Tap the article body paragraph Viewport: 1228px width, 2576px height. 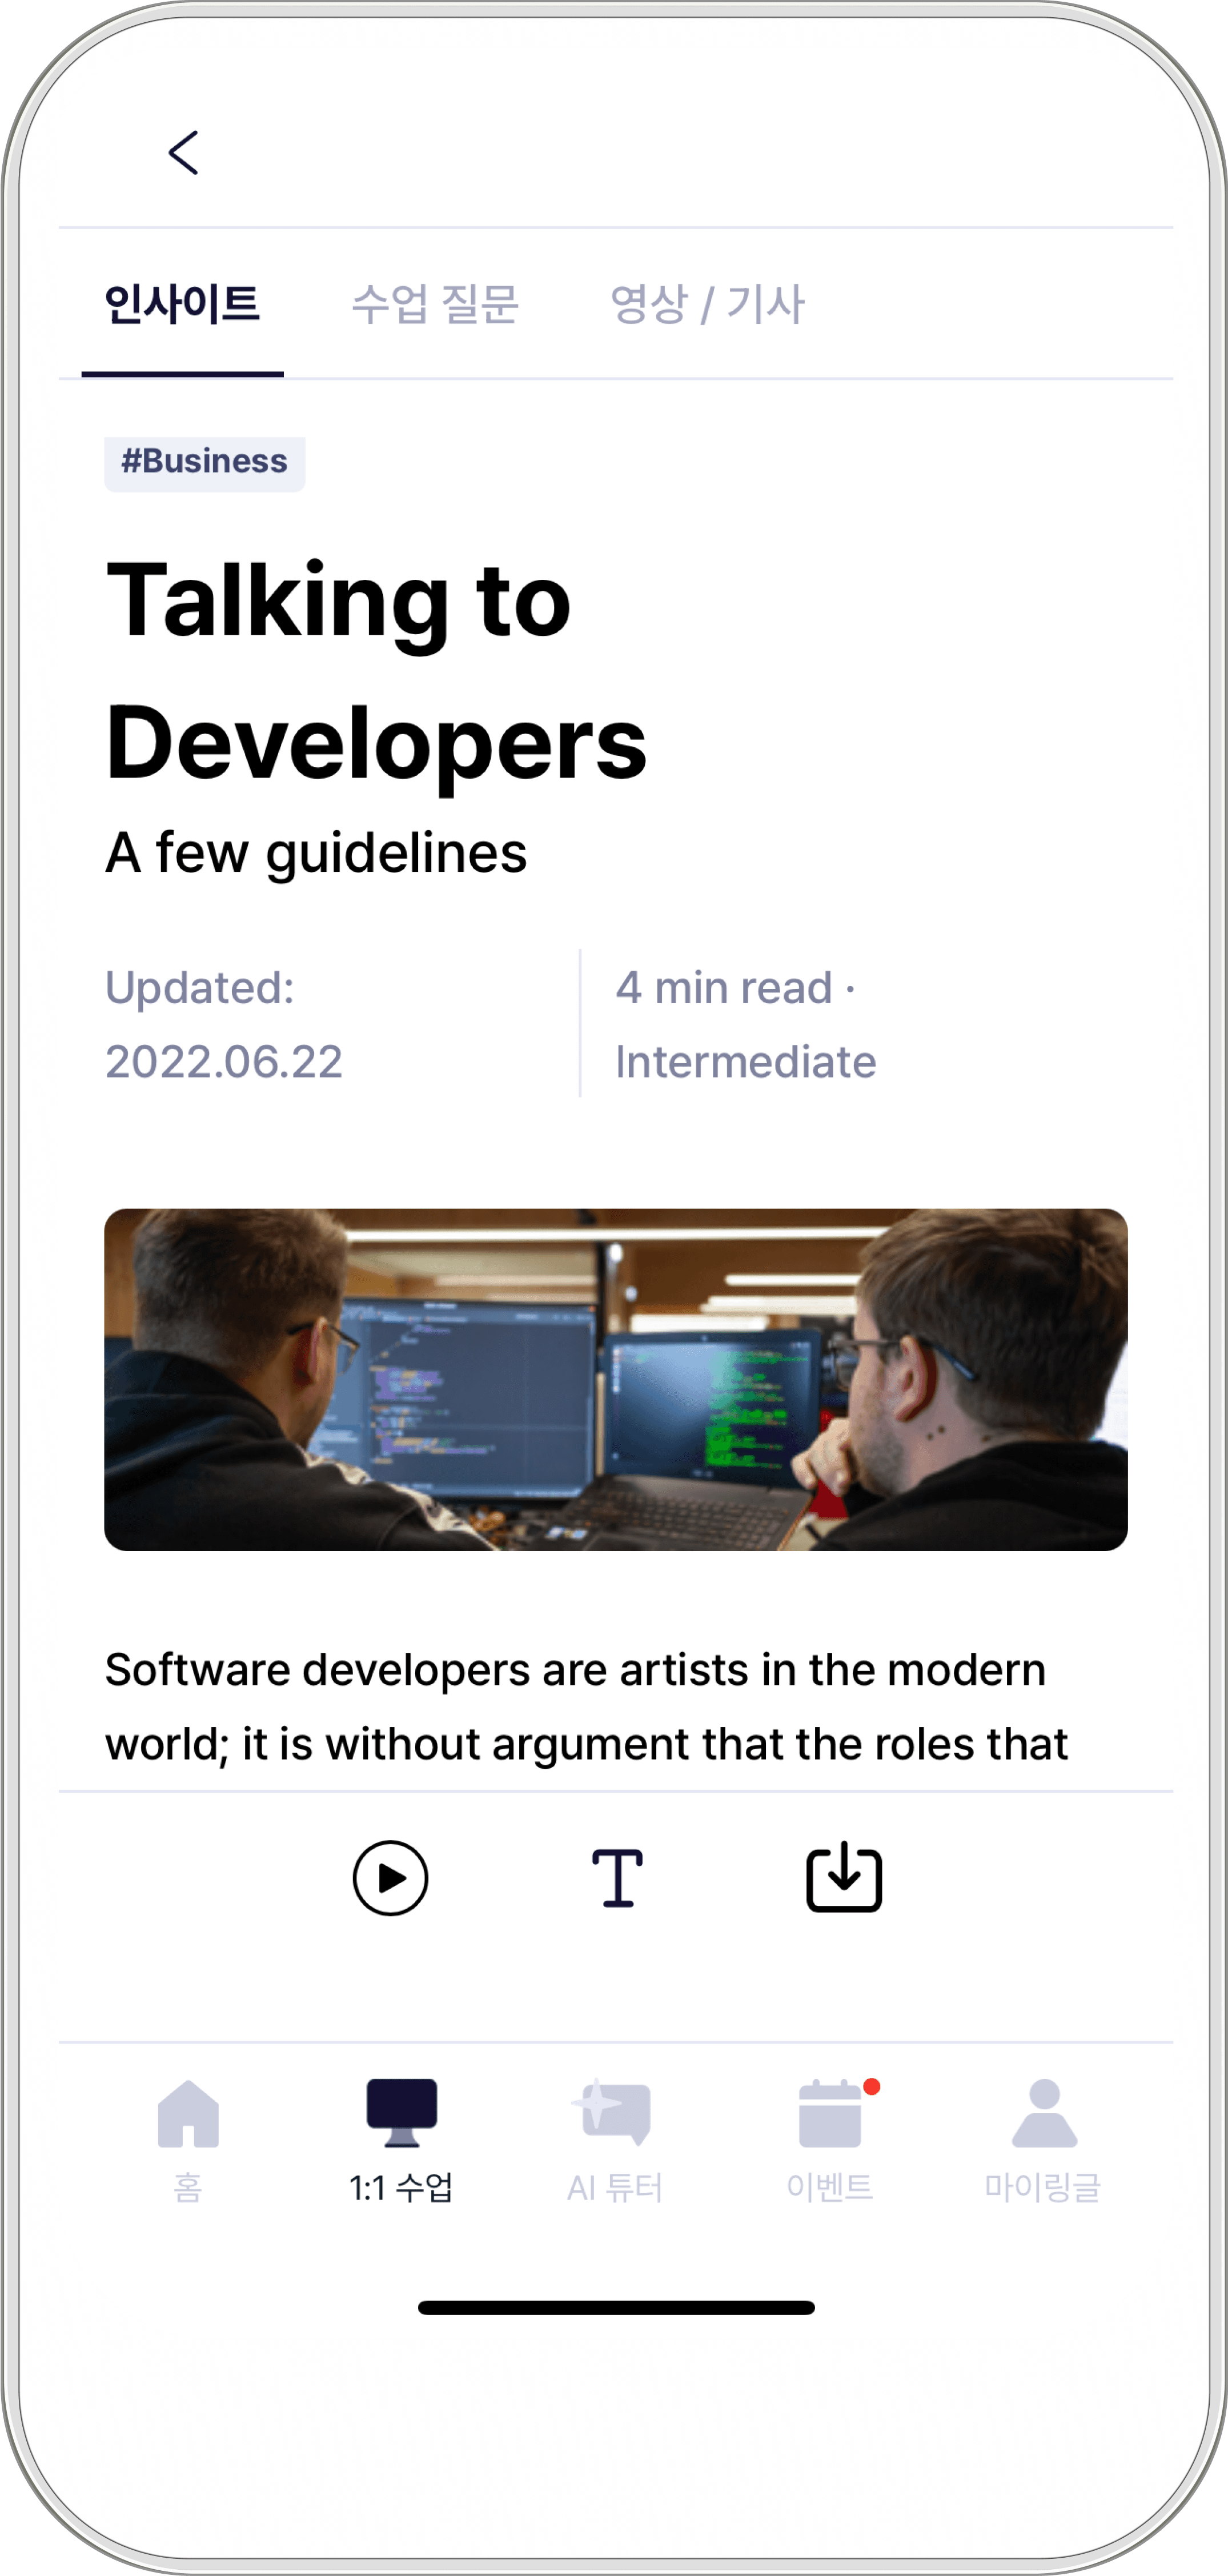(x=586, y=1706)
